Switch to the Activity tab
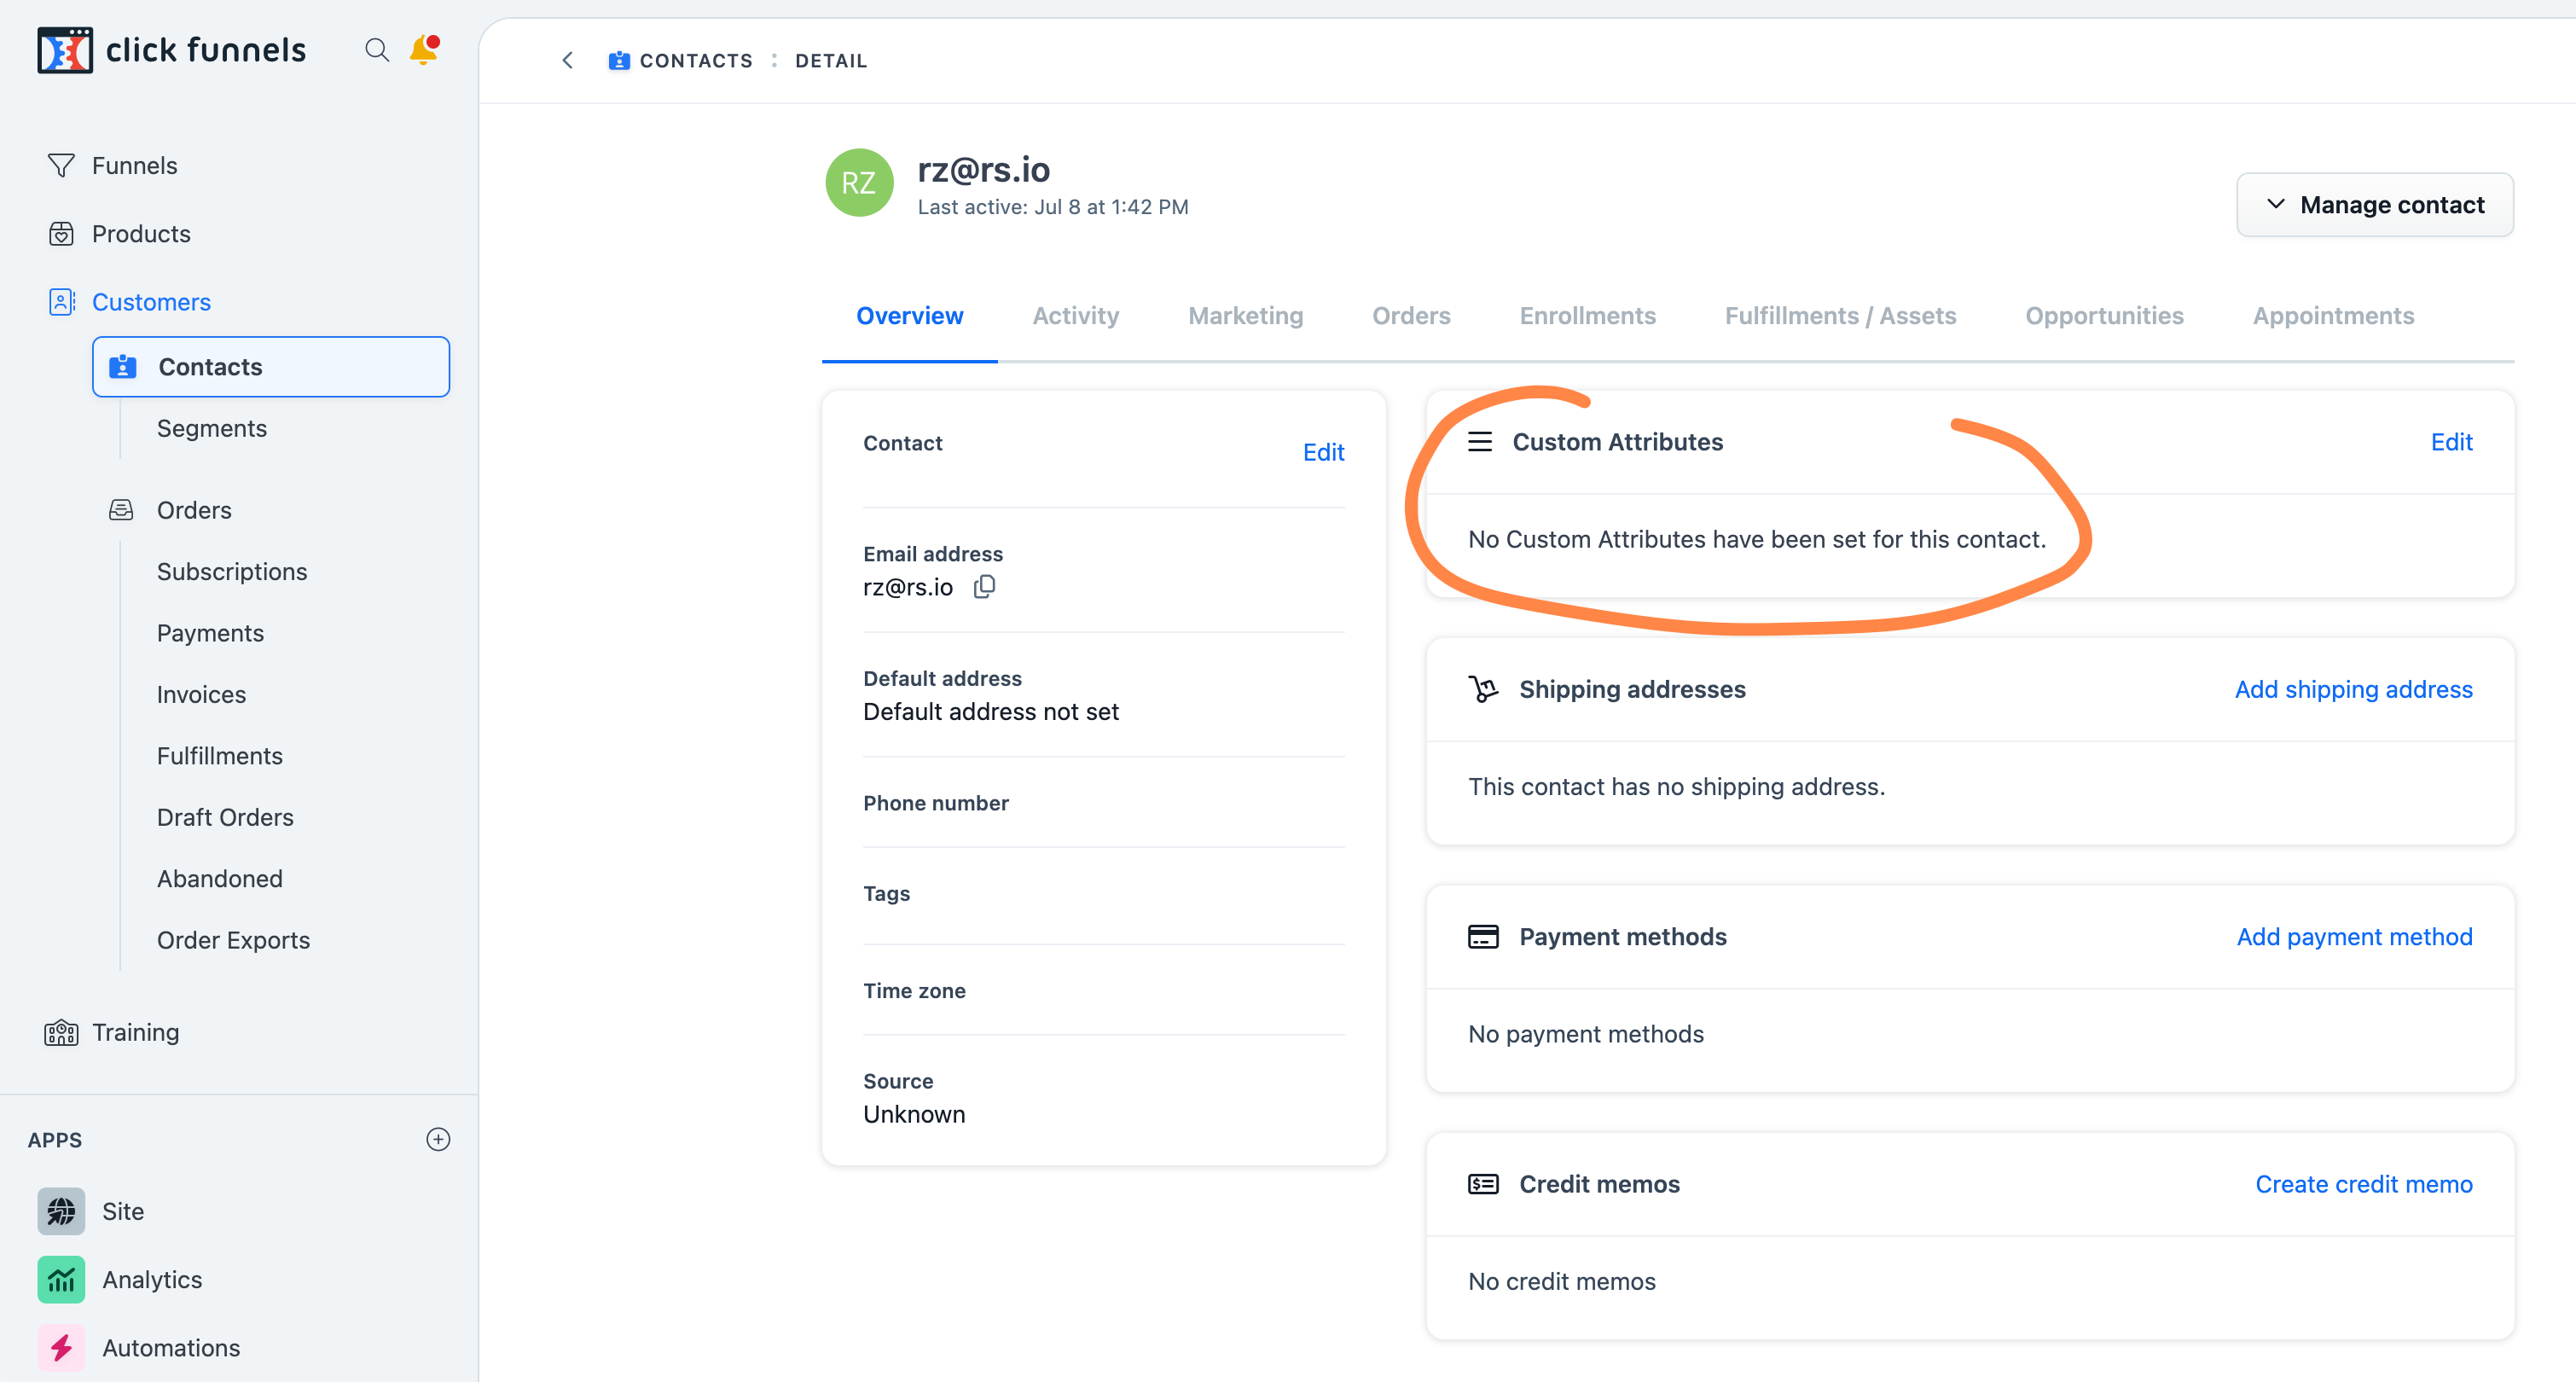2576x1382 pixels. [x=1075, y=316]
